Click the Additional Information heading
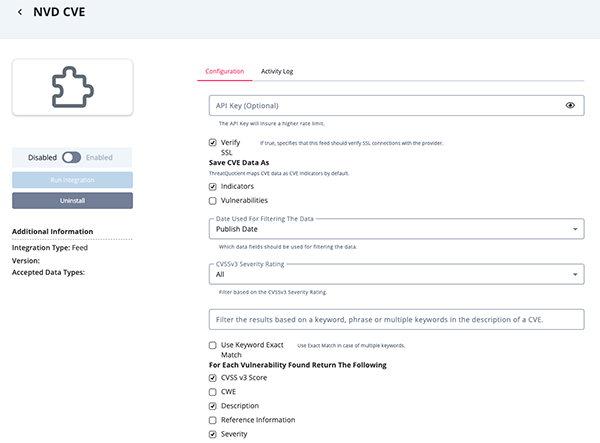Image resolution: width=600 pixels, height=443 pixels. (x=52, y=231)
